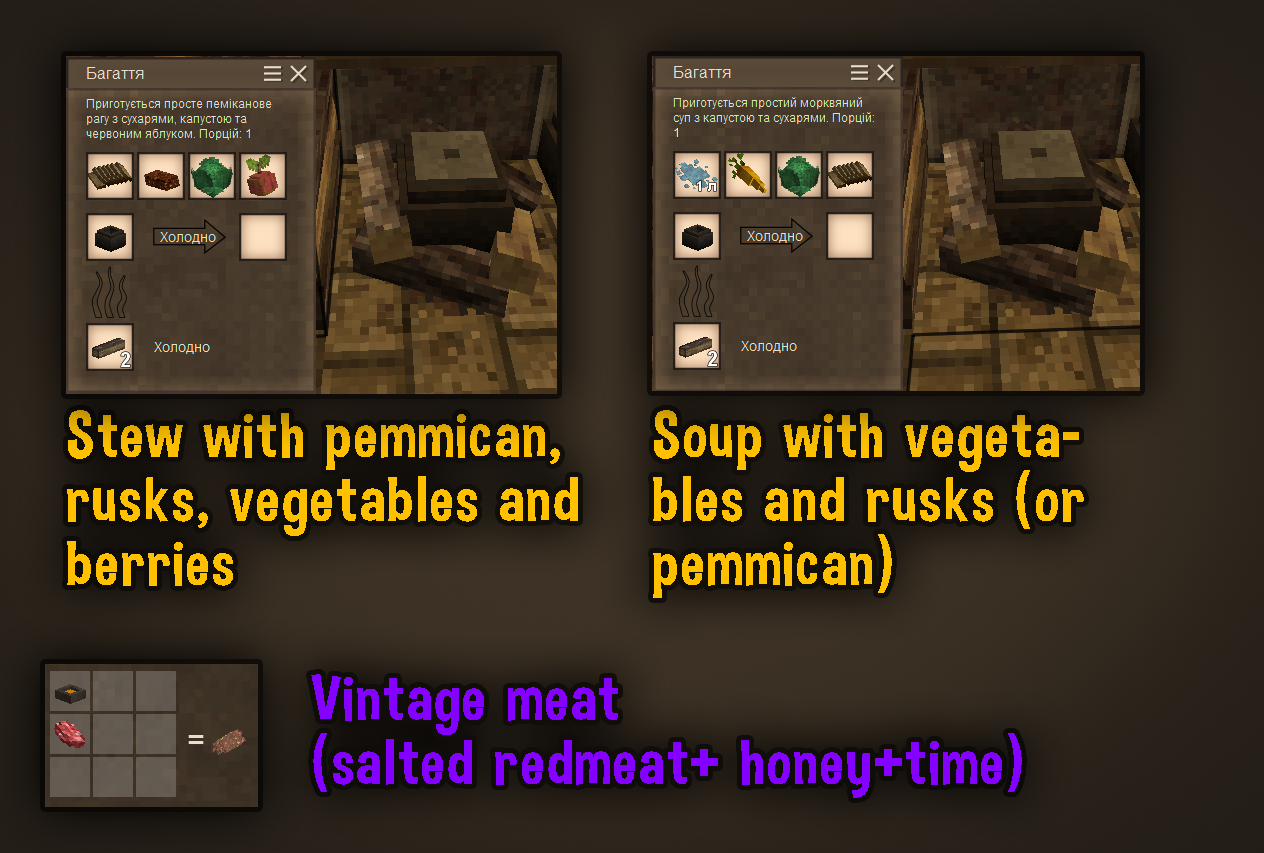The height and width of the screenshot is (853, 1264).
Task: Click the rusks slot in the stew recipe
Action: coord(110,176)
